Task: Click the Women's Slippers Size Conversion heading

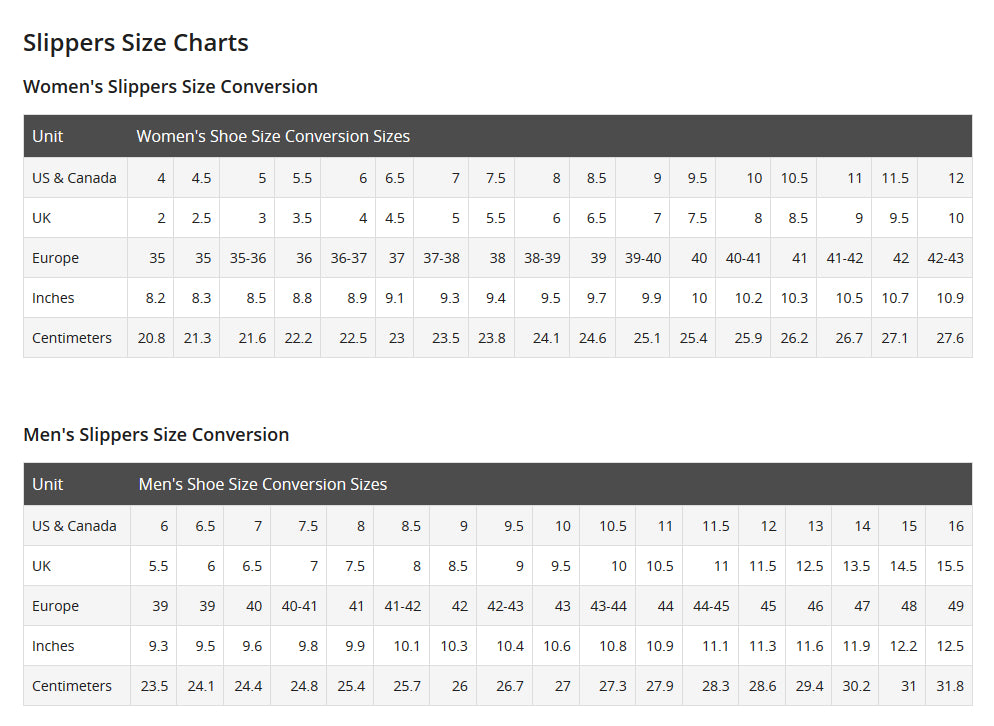Action: [170, 87]
